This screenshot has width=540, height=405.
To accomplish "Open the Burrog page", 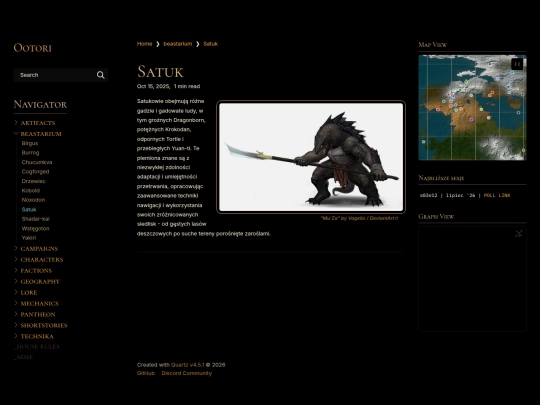I will [30, 153].
